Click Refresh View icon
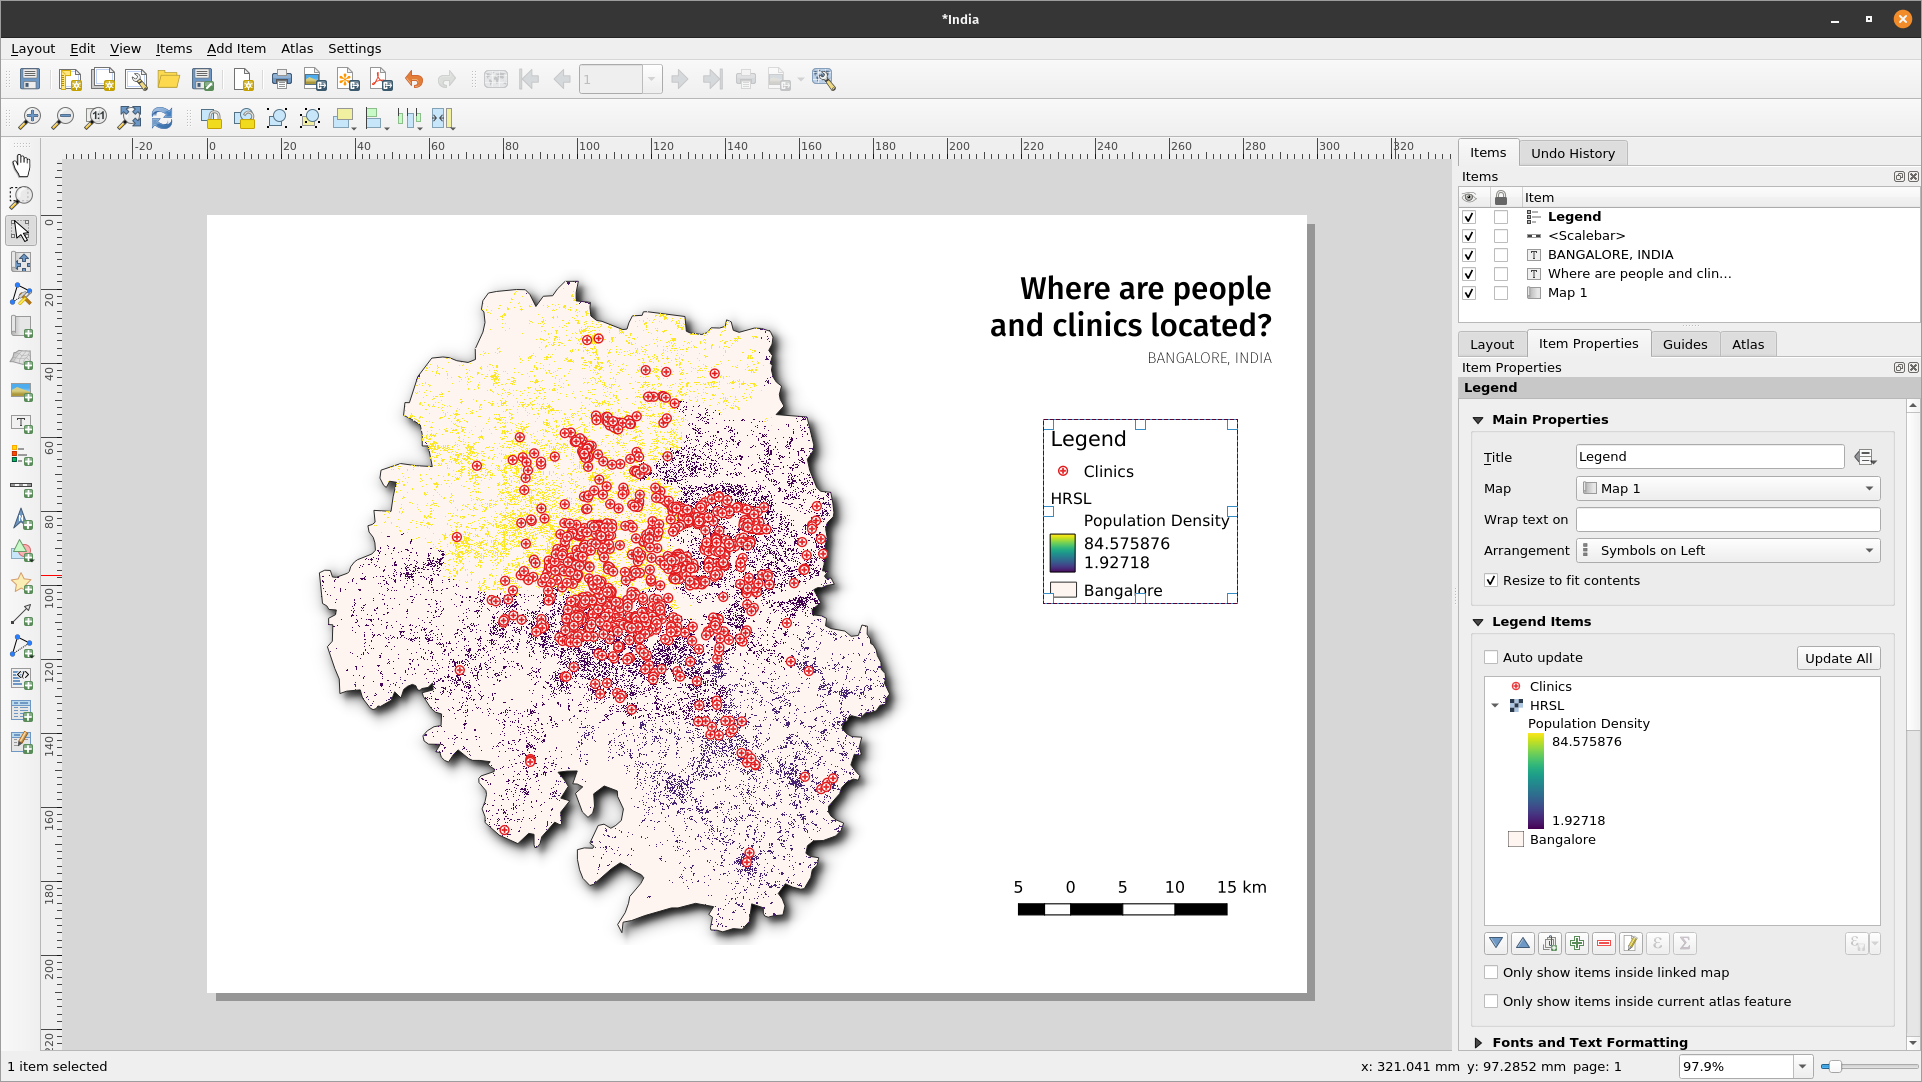This screenshot has height=1082, width=1922. [162, 118]
